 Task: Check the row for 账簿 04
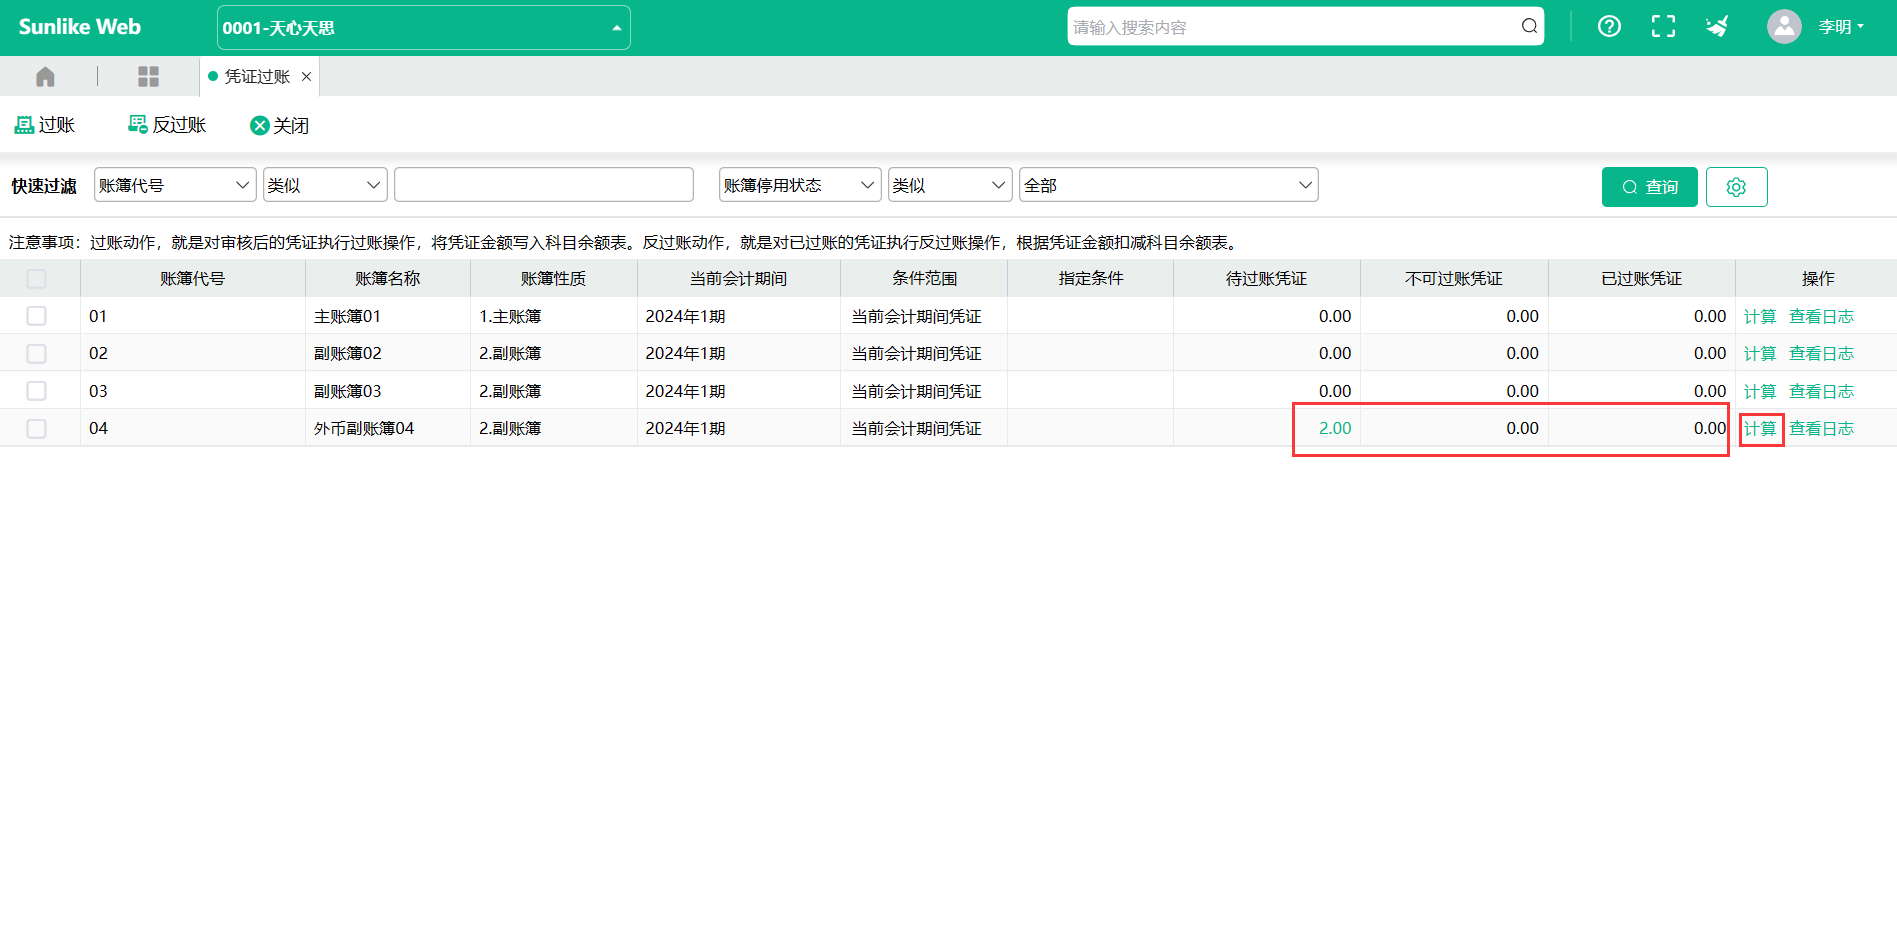point(37,429)
